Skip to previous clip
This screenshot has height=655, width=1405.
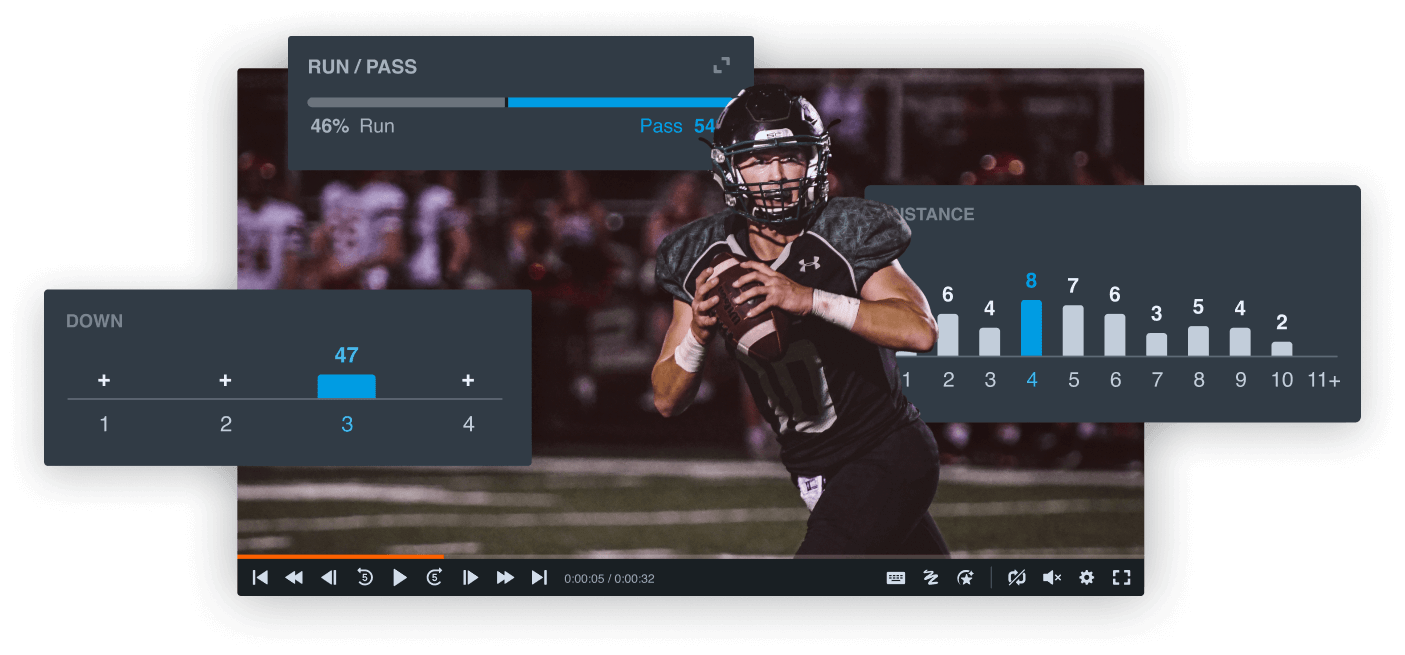(260, 578)
